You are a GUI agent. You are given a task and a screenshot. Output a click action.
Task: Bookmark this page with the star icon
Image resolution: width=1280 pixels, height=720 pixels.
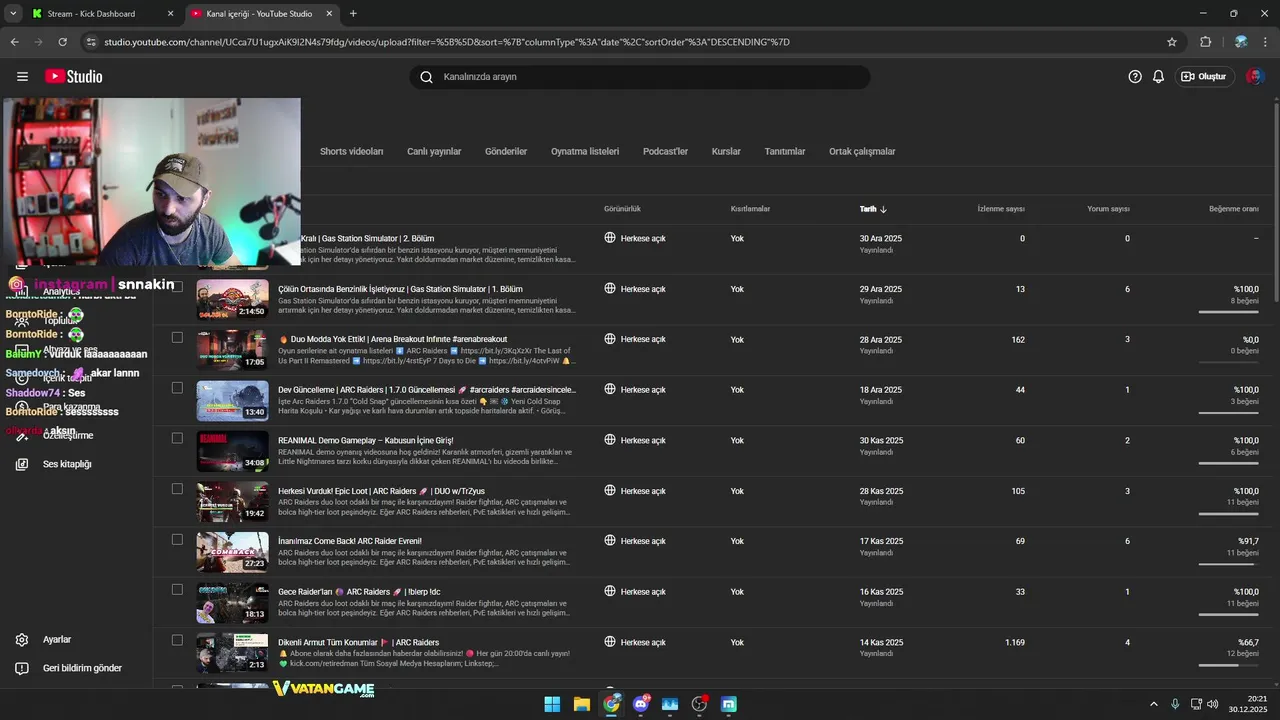click(1172, 42)
